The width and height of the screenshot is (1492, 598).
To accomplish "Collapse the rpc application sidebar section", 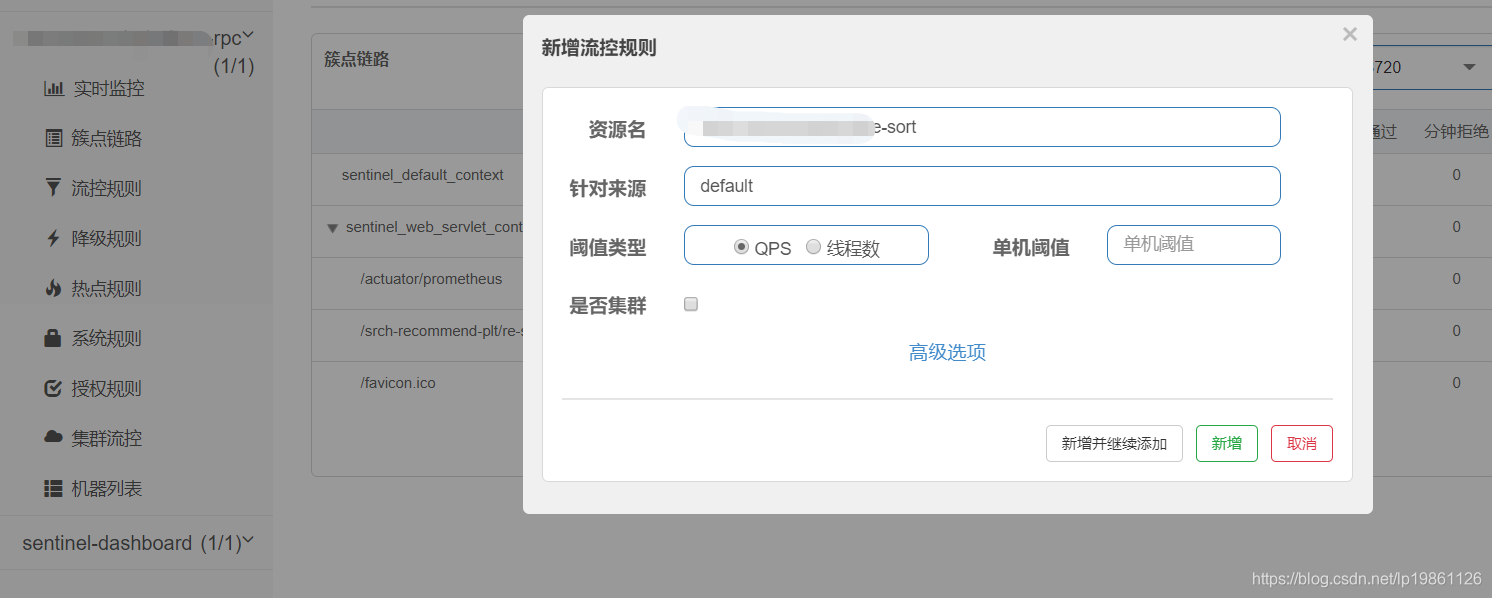I will tap(248, 36).
